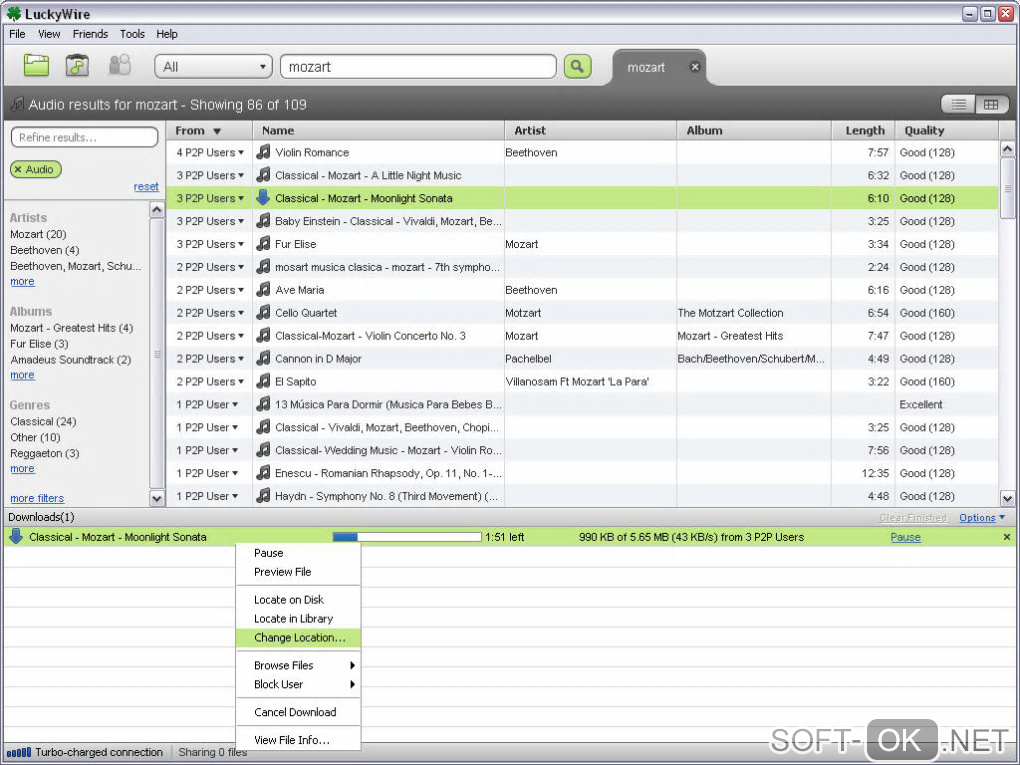Expand 2 P2P Users dropdown for Ave Maria

coord(241,289)
